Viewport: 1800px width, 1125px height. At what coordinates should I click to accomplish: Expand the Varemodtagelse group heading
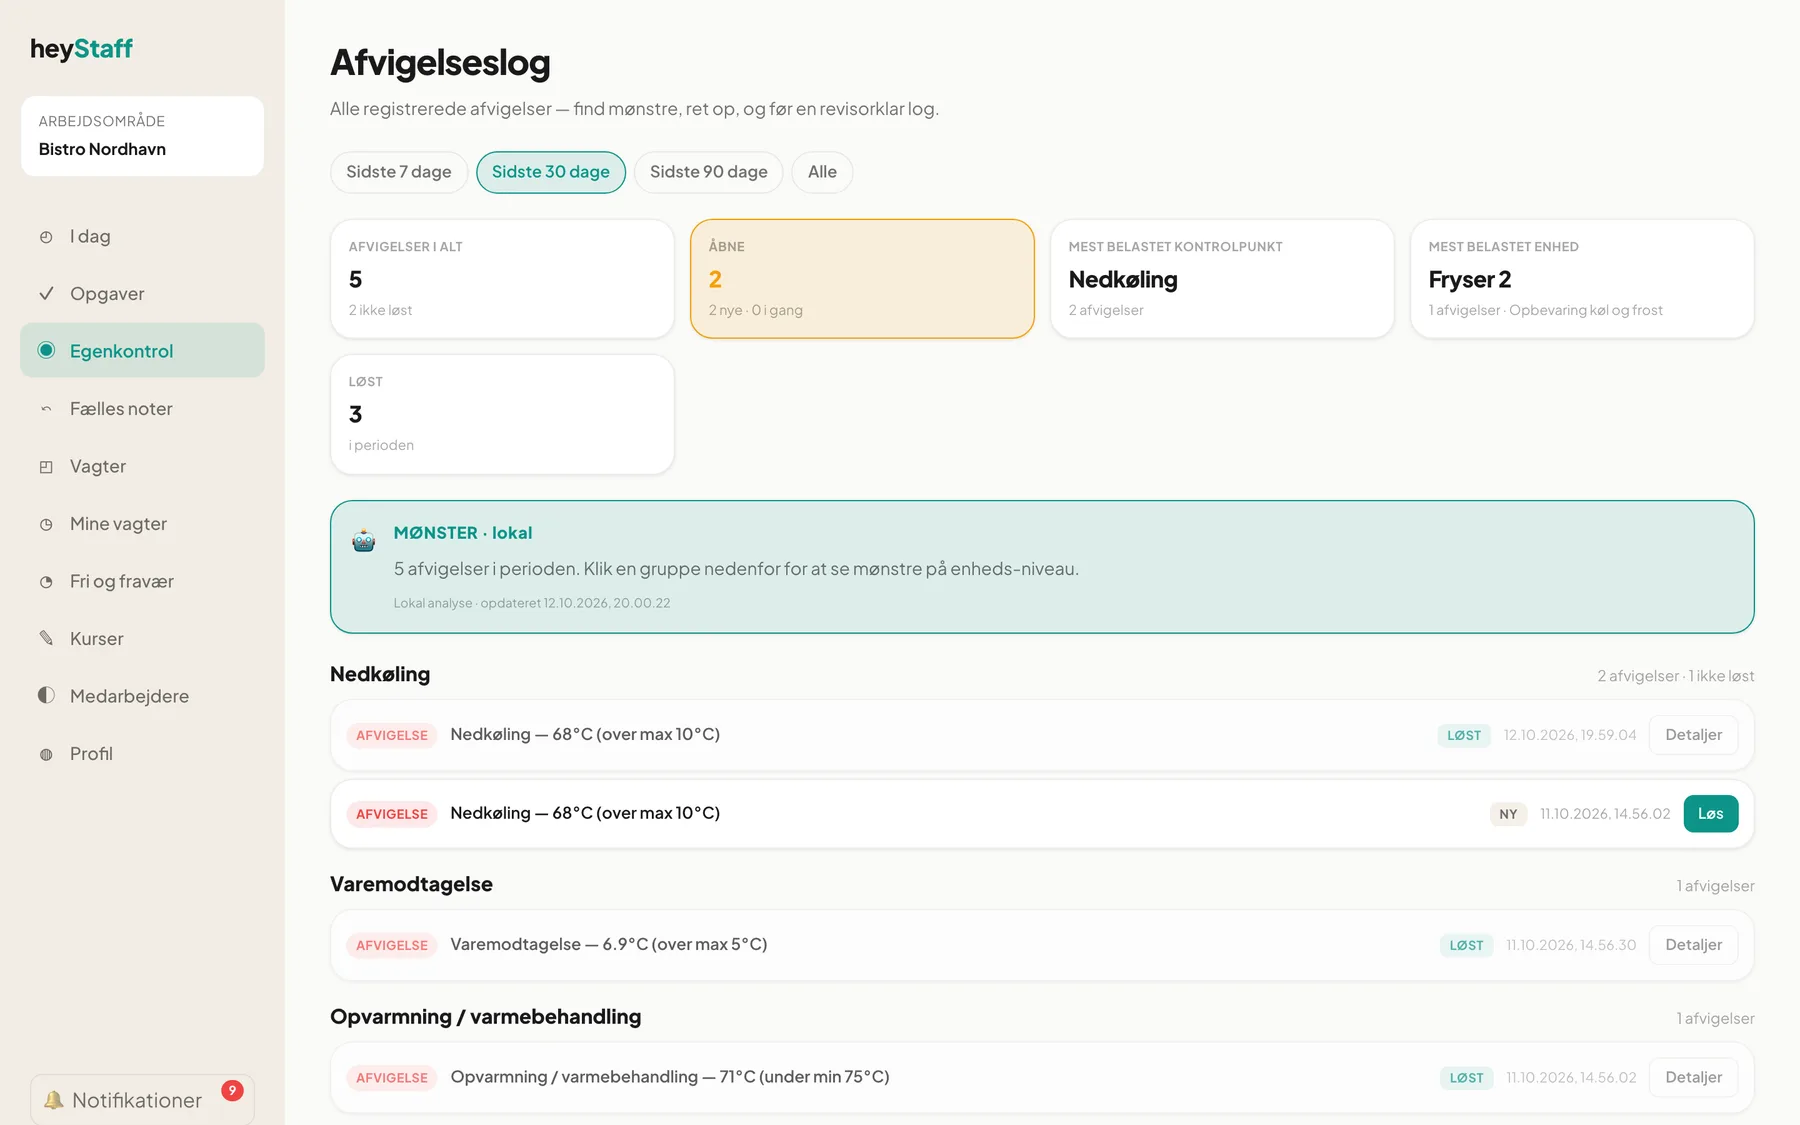tap(411, 885)
